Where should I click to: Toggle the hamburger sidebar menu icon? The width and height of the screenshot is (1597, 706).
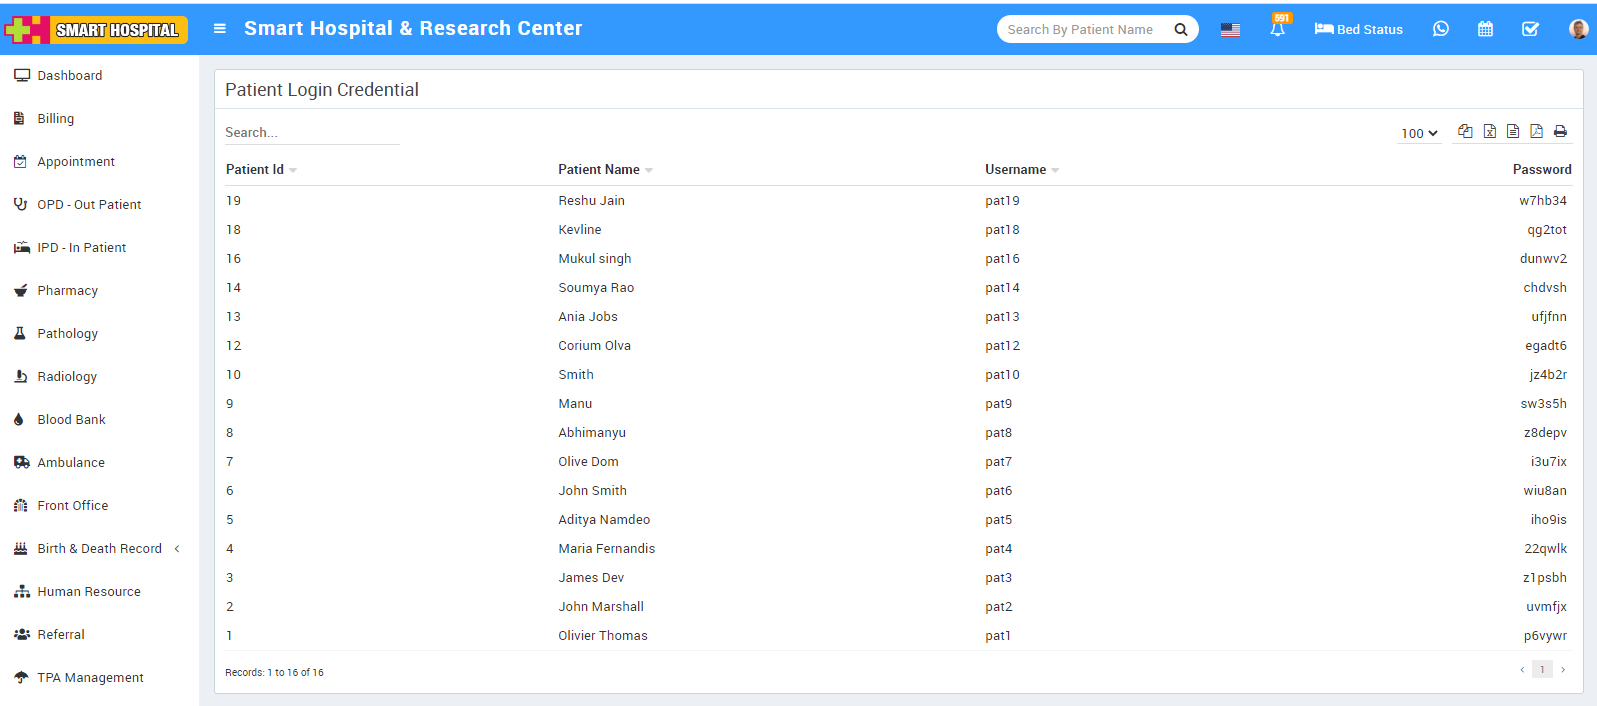[x=220, y=29]
